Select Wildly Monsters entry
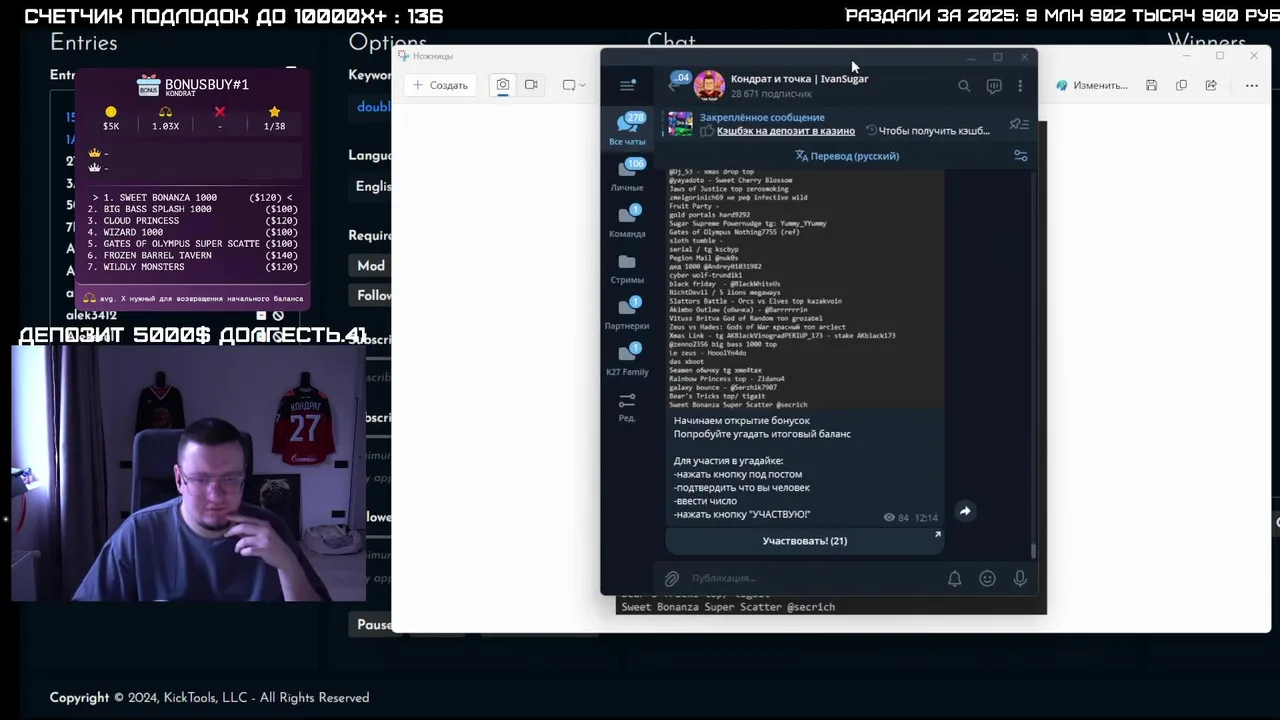The image size is (1280, 720). click(x=195, y=267)
